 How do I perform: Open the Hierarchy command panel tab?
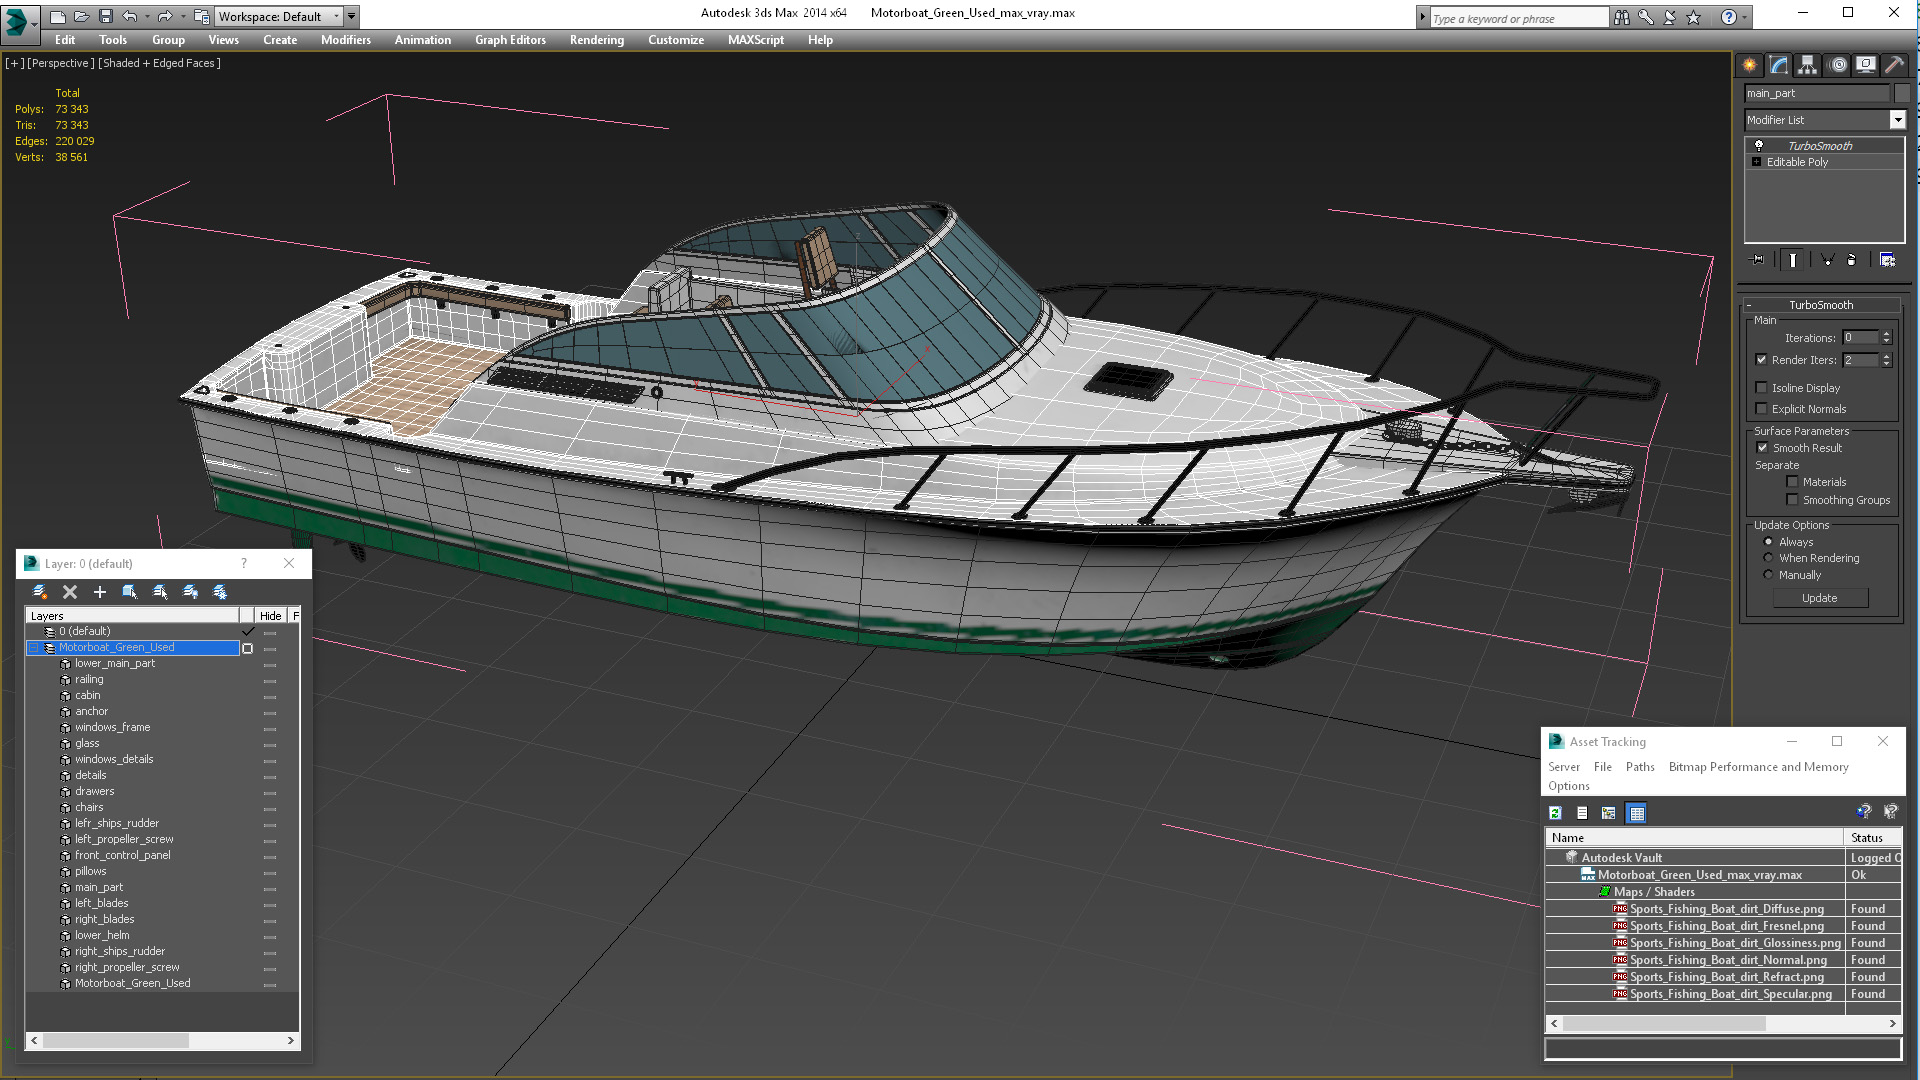(x=1808, y=65)
